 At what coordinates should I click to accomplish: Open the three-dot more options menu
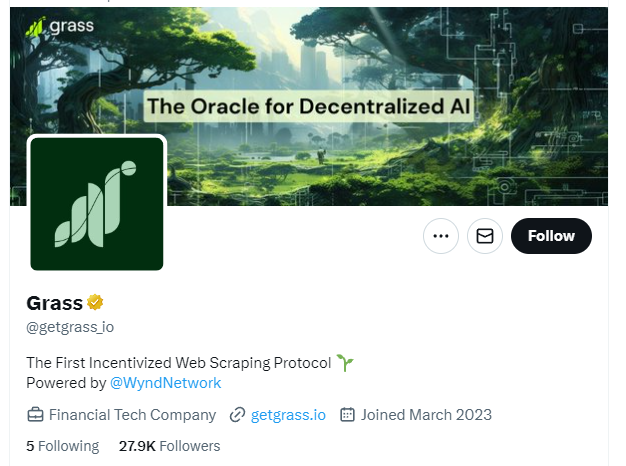click(x=441, y=236)
